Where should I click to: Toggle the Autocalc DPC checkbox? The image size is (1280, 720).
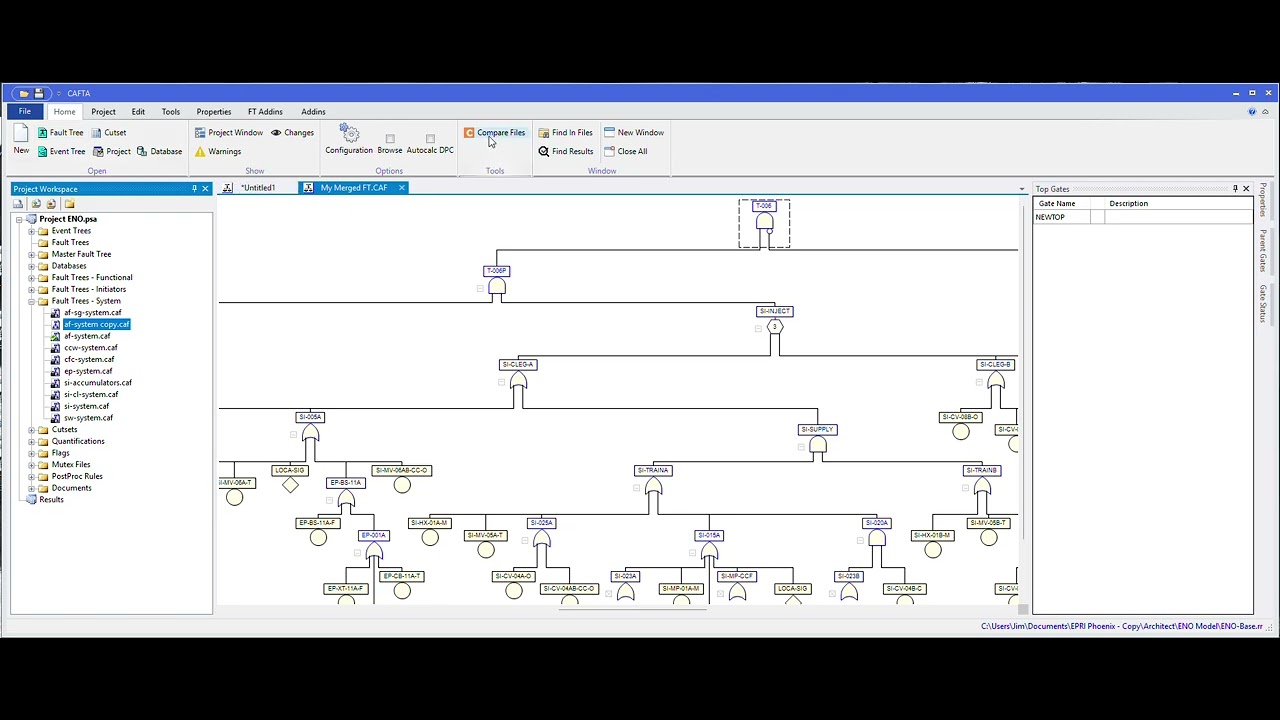[430, 138]
